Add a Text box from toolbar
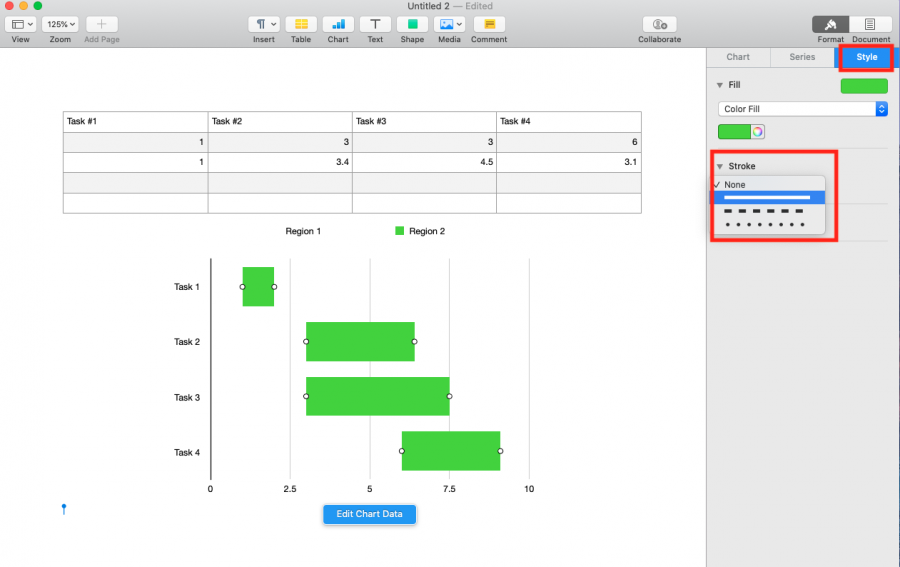Image resolution: width=900 pixels, height=567 pixels. point(375,24)
